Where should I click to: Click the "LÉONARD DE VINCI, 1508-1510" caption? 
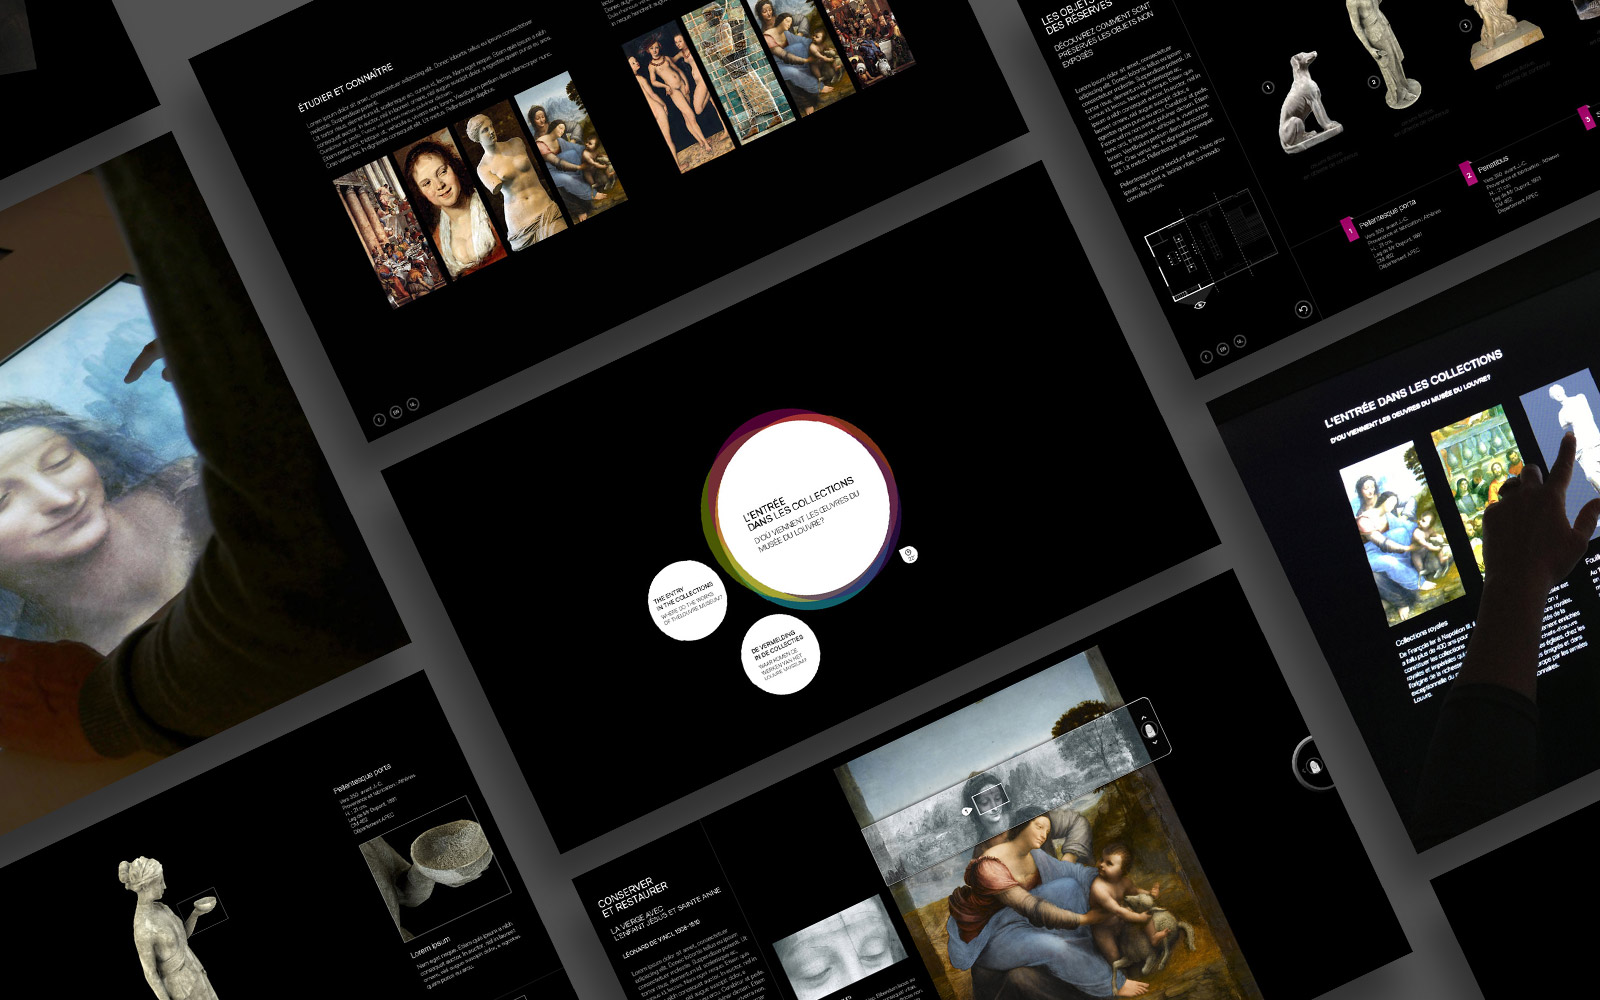(x=662, y=939)
